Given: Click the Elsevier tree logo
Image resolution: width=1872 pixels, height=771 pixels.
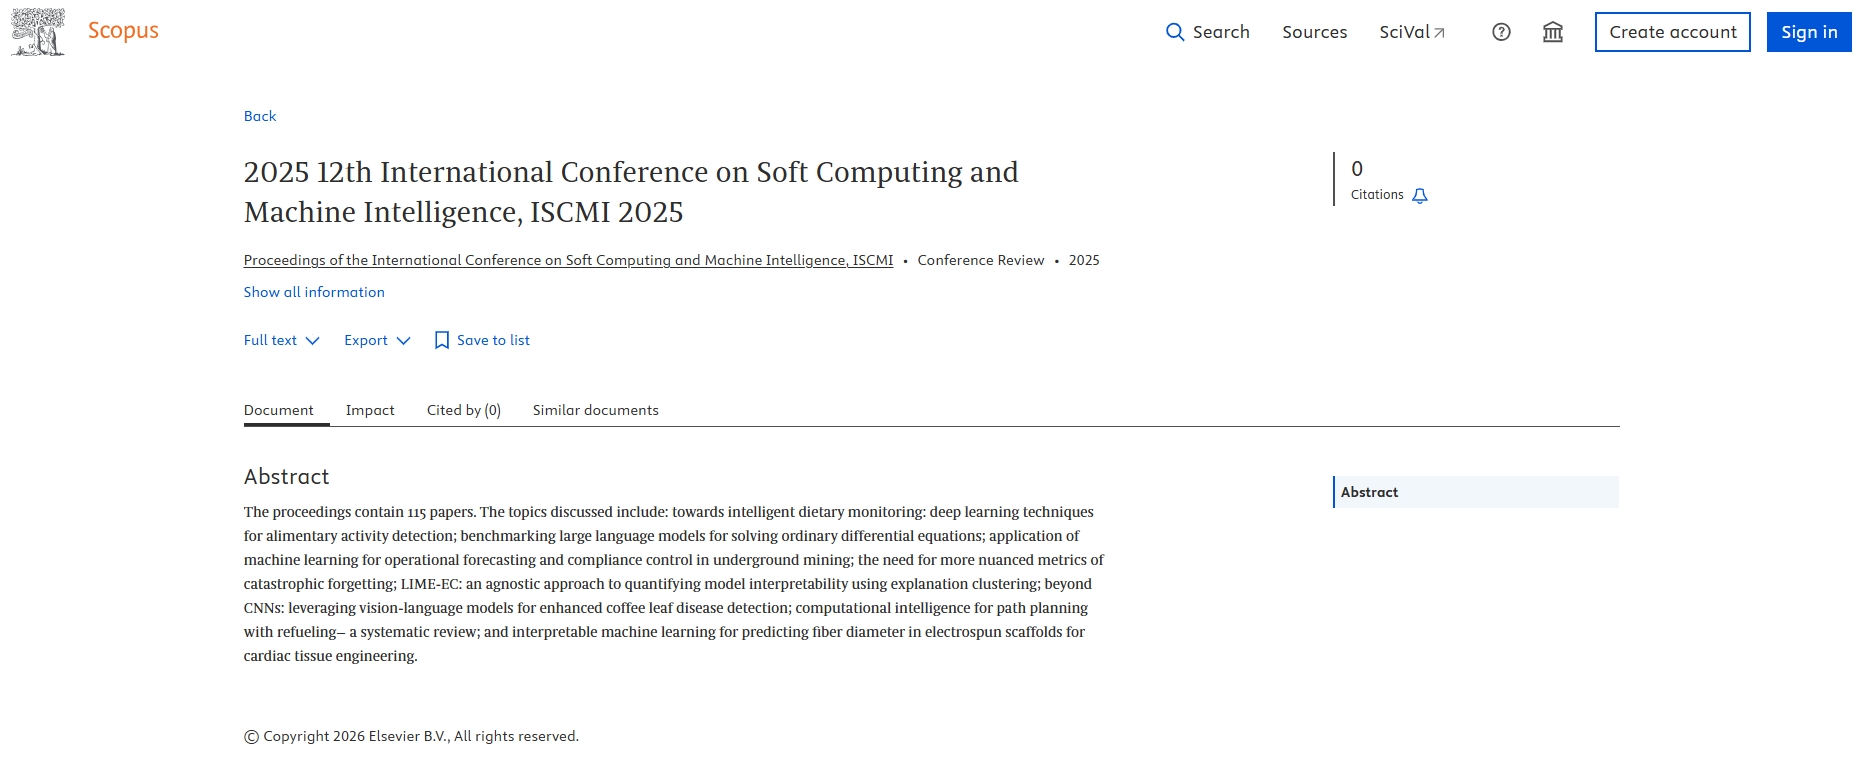Looking at the screenshot, I should 38,32.
